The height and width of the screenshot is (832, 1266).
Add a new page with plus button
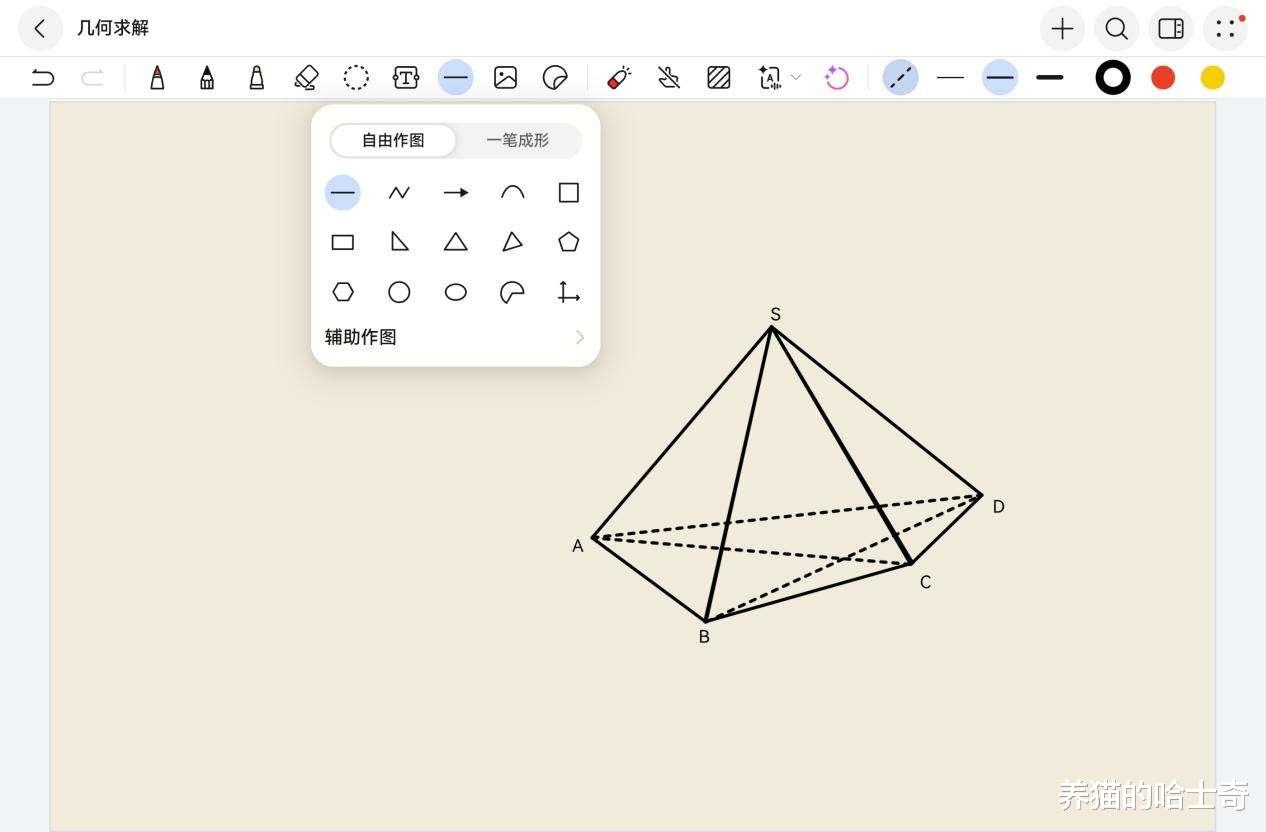click(1062, 28)
